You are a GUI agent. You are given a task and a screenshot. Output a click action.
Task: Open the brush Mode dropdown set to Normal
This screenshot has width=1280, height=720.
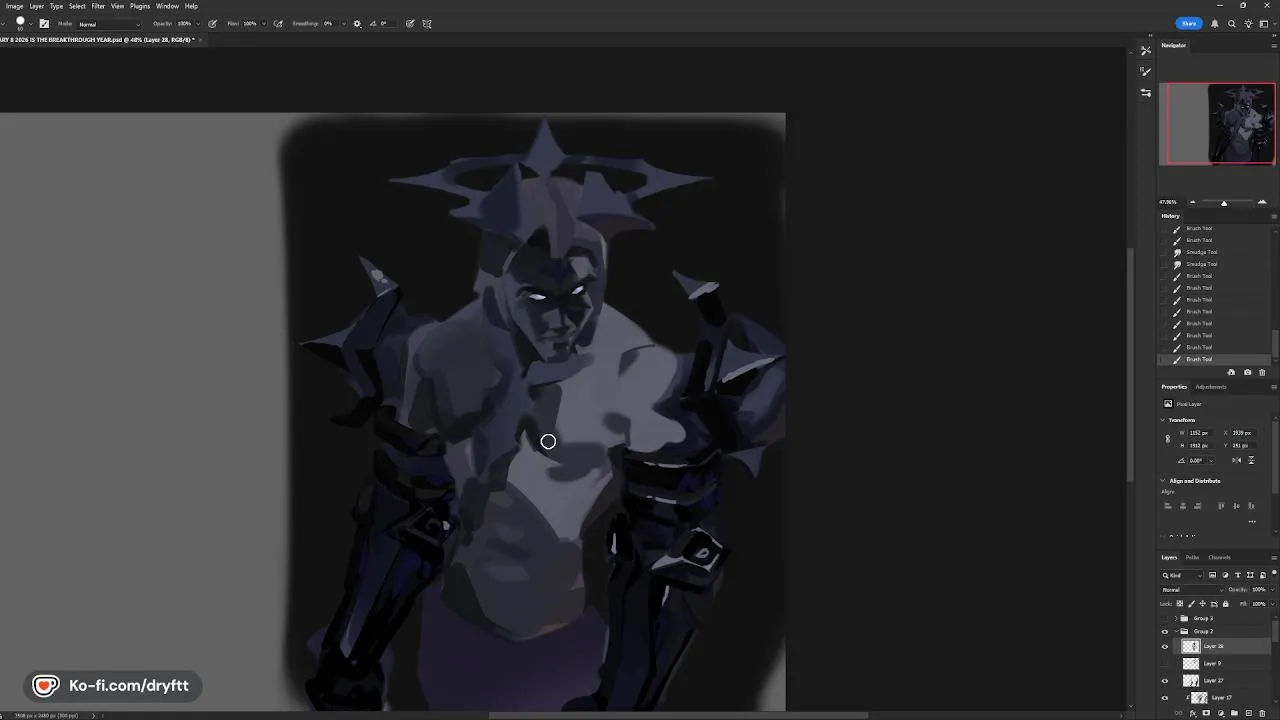[x=110, y=24]
